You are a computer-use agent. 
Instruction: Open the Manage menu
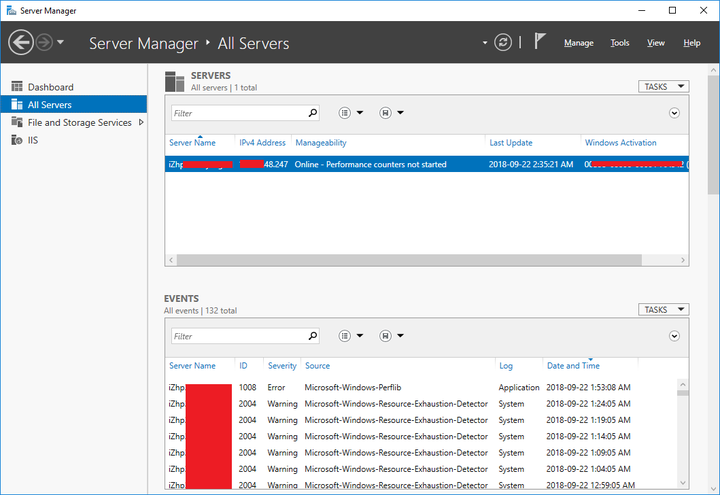click(579, 43)
